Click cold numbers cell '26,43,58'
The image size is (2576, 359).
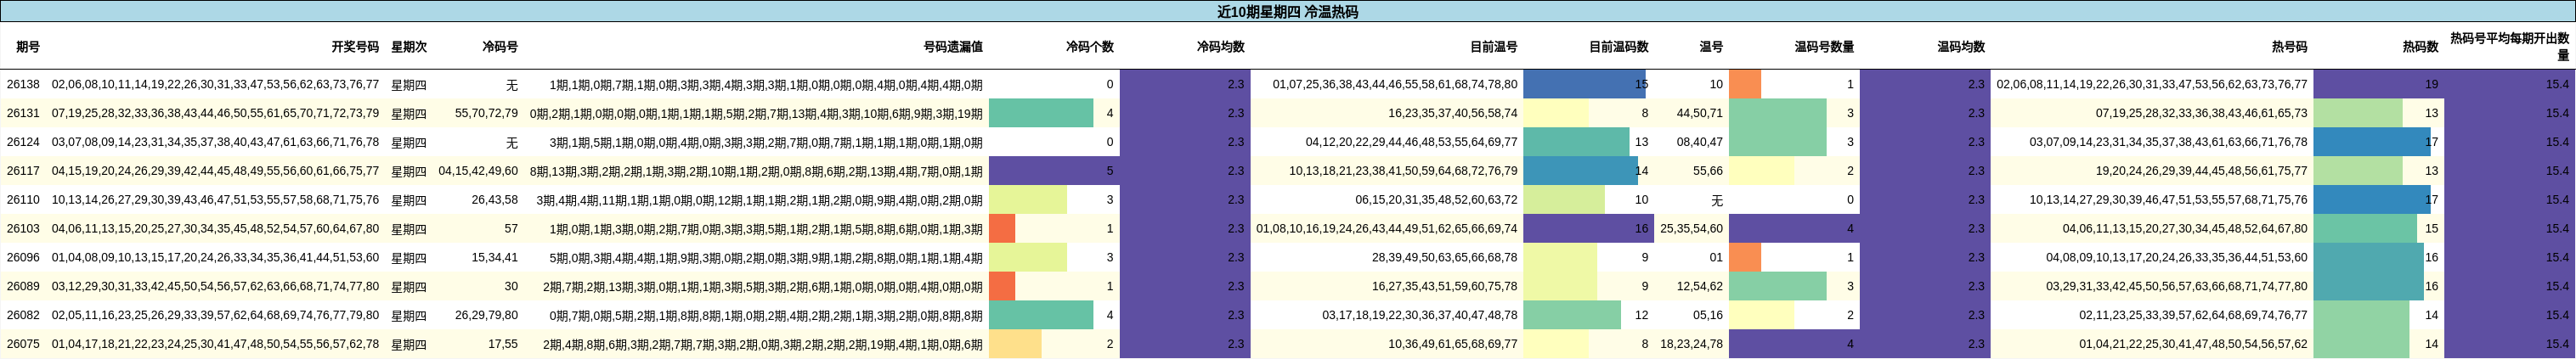[495, 200]
